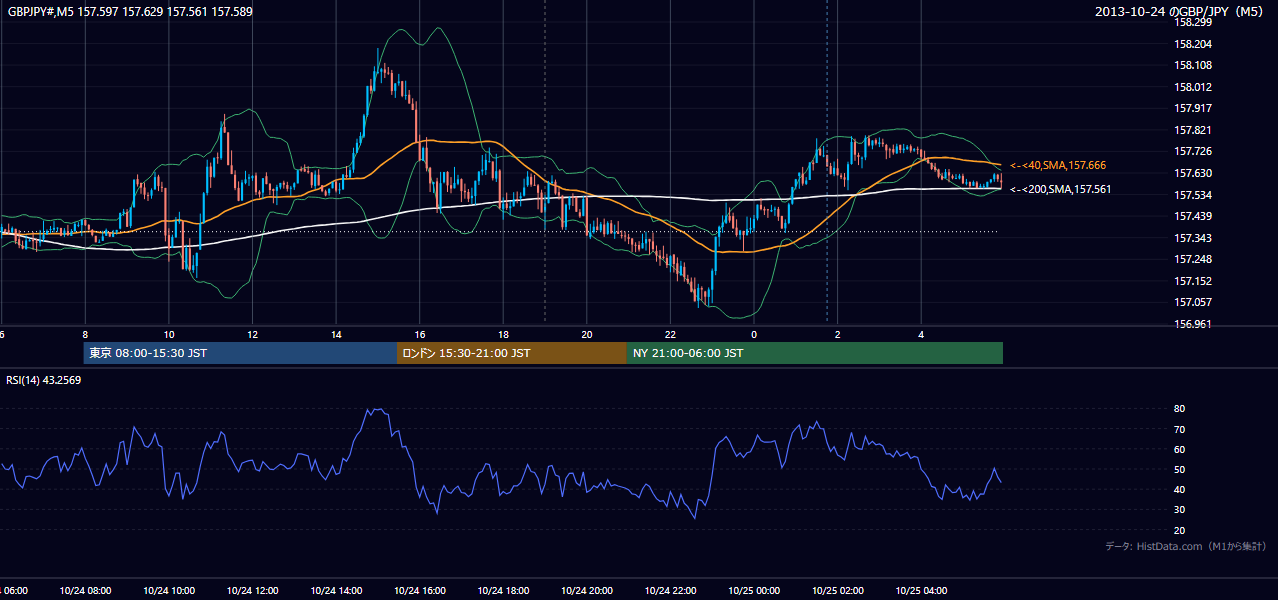Click RSI scale value 60
1278x600 pixels.
point(1179,449)
